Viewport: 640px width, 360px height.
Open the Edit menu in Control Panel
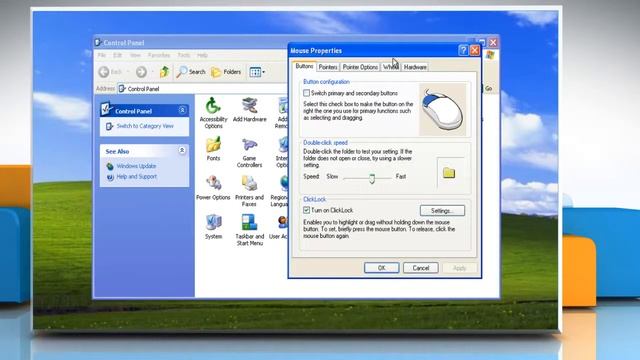[x=118, y=55]
